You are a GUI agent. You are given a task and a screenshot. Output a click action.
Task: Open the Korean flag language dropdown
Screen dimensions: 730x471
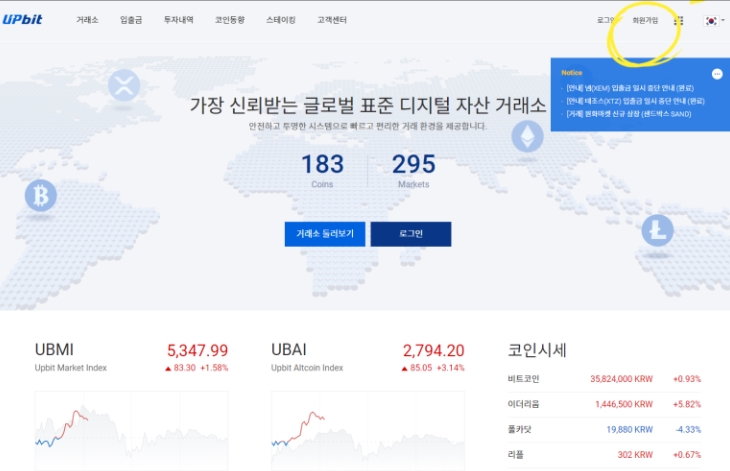714,20
